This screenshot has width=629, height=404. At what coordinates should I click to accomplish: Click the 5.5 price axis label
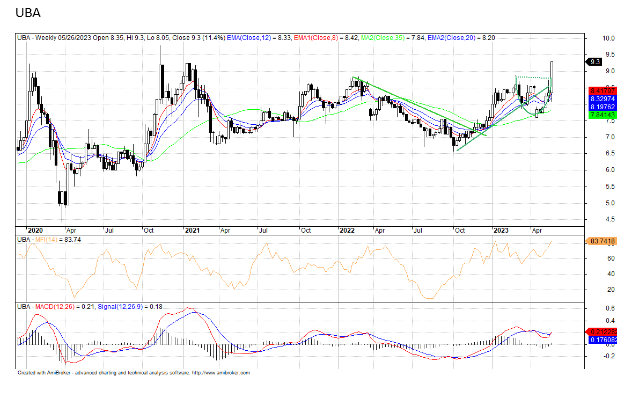pyautogui.click(x=610, y=187)
